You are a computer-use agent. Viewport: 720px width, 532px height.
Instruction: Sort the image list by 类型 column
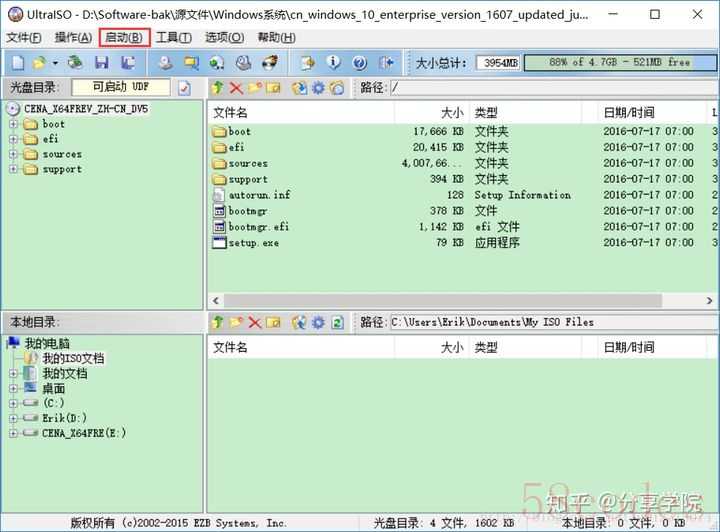(x=526, y=112)
